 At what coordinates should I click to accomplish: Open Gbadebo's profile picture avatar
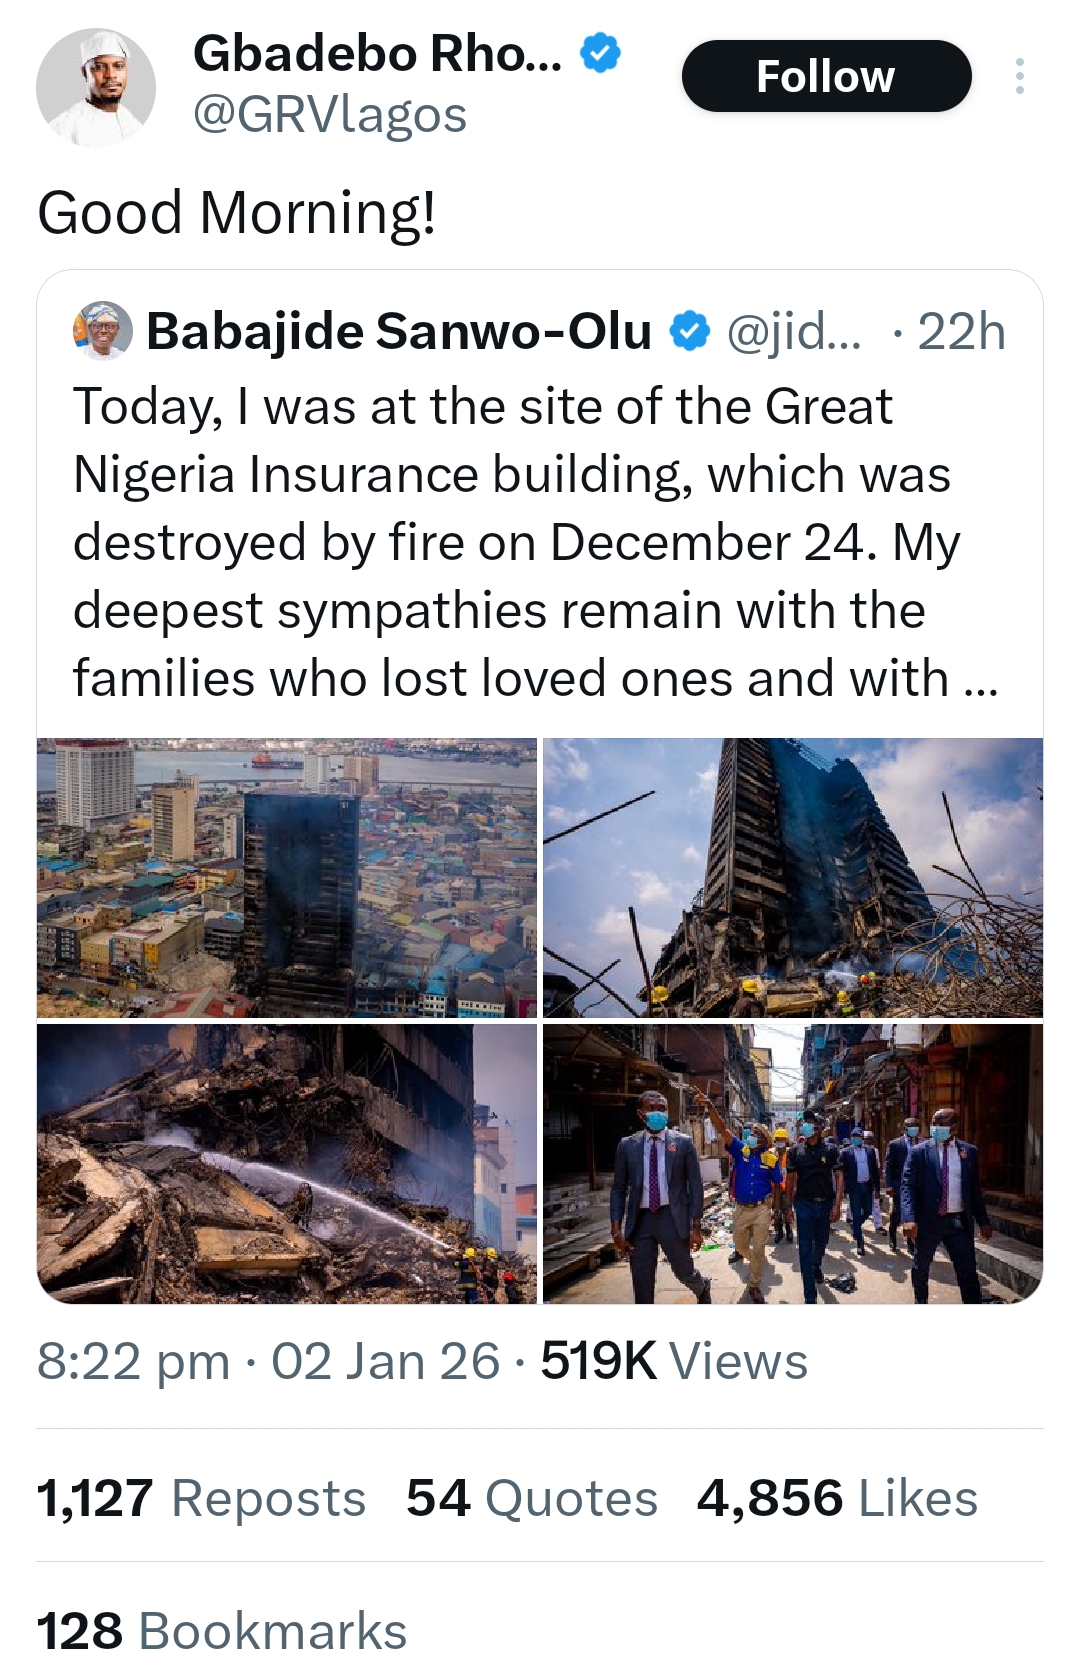coord(96,88)
